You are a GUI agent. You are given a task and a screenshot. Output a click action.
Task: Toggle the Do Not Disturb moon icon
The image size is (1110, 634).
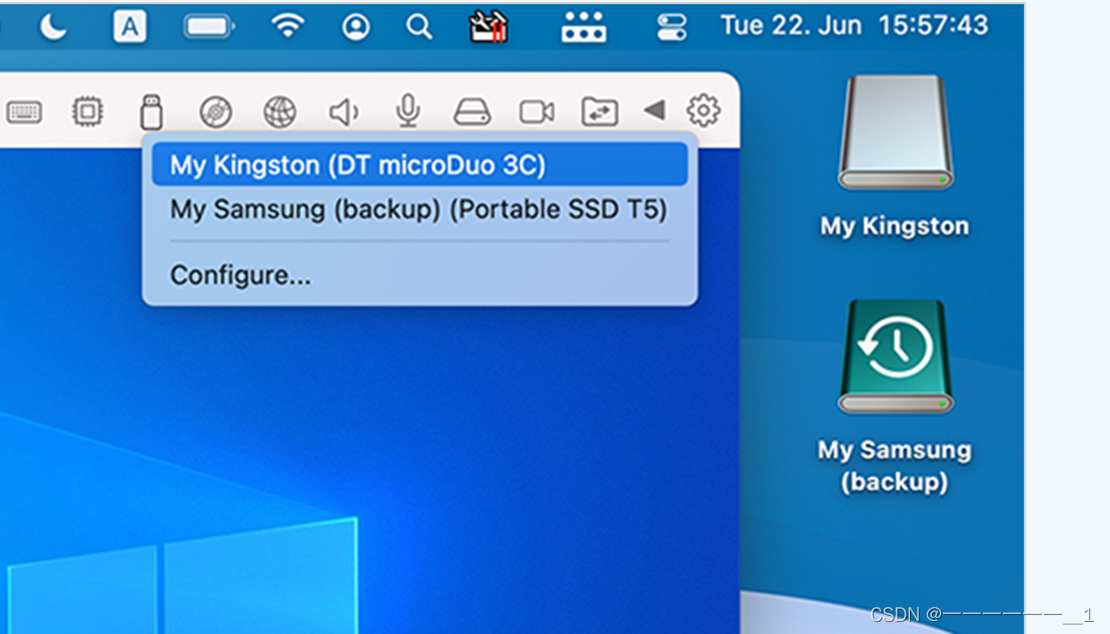[x=53, y=27]
